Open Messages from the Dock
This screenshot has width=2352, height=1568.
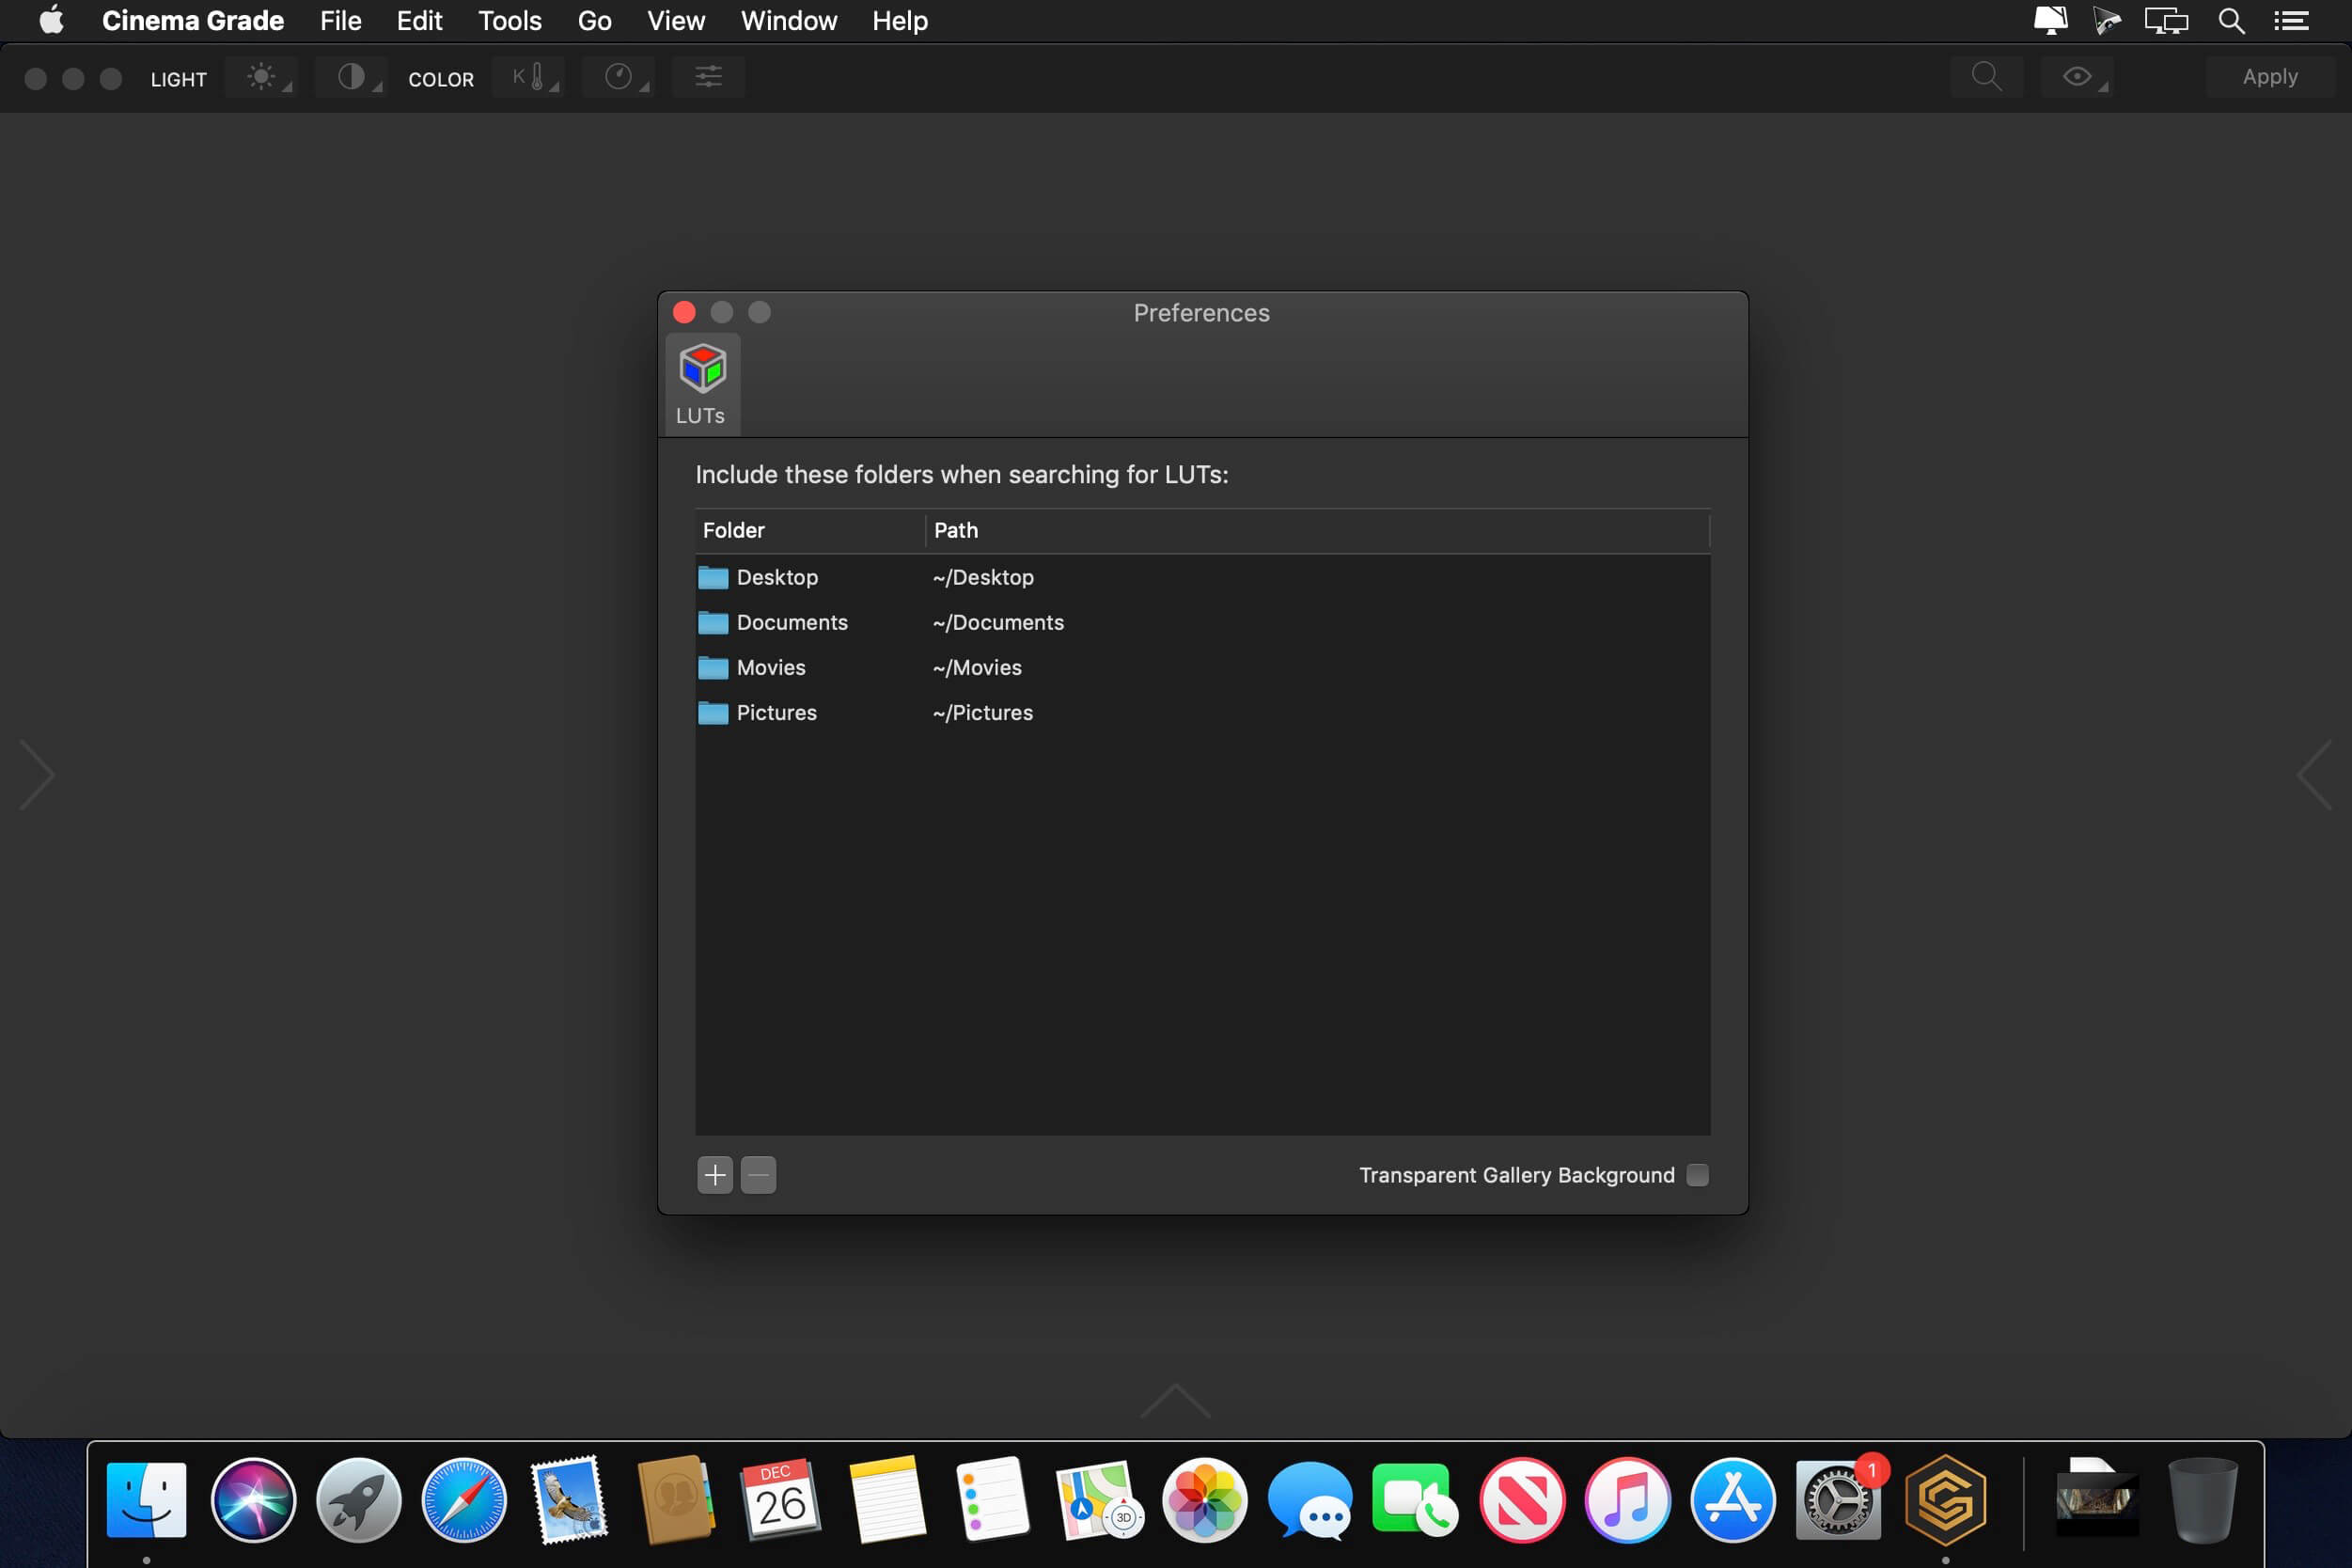coord(1310,1500)
